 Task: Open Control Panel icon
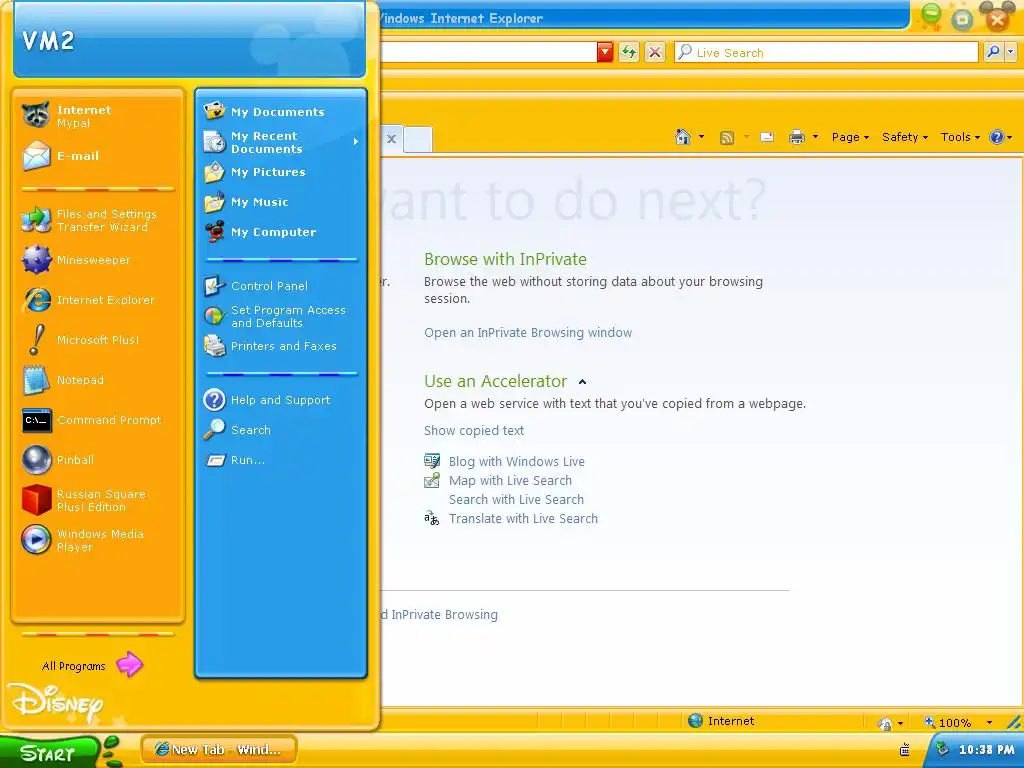coord(214,286)
